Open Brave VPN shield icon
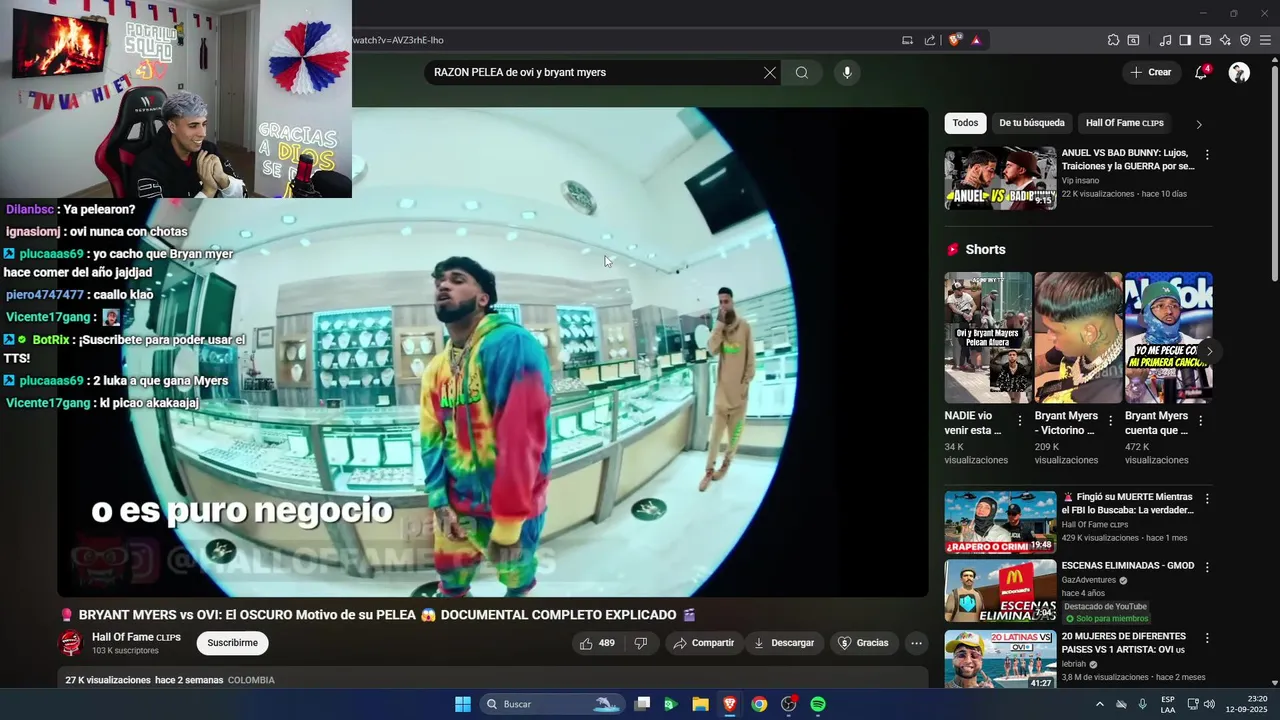1280x720 pixels. click(1245, 40)
